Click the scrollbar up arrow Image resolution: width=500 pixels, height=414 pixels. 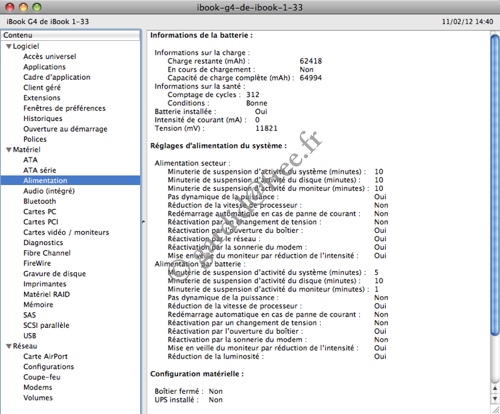[495, 388]
